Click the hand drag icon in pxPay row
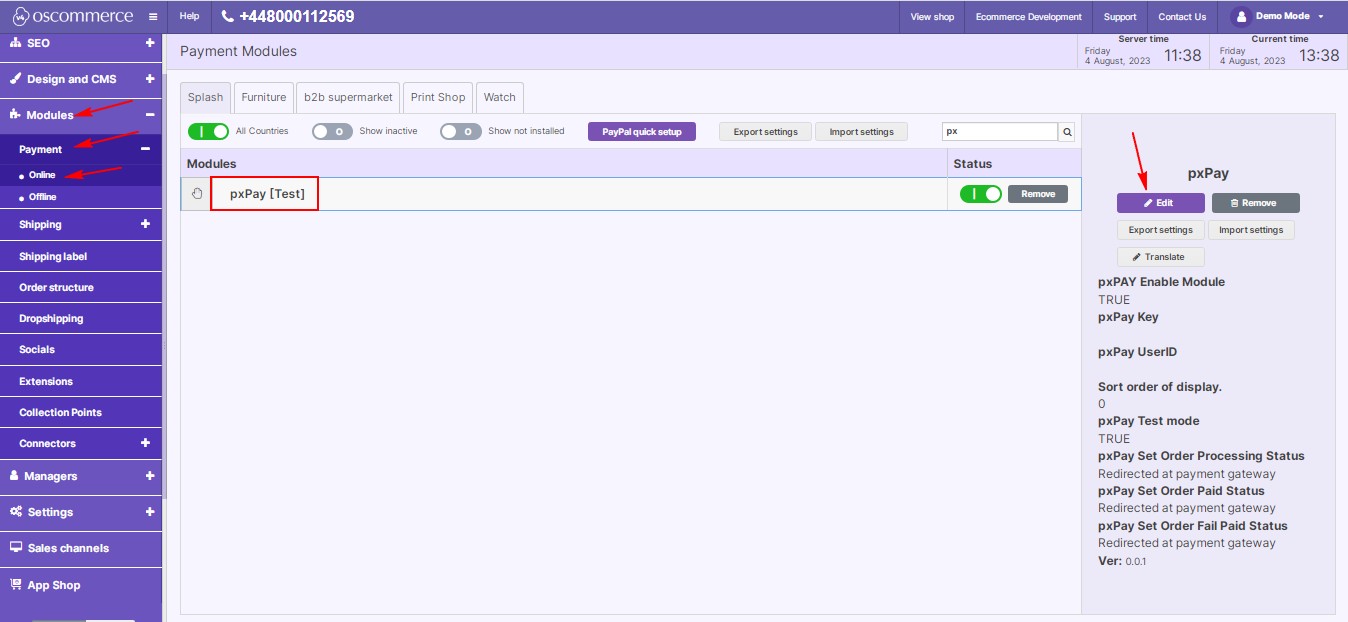This screenshot has width=1348, height=622. click(197, 194)
